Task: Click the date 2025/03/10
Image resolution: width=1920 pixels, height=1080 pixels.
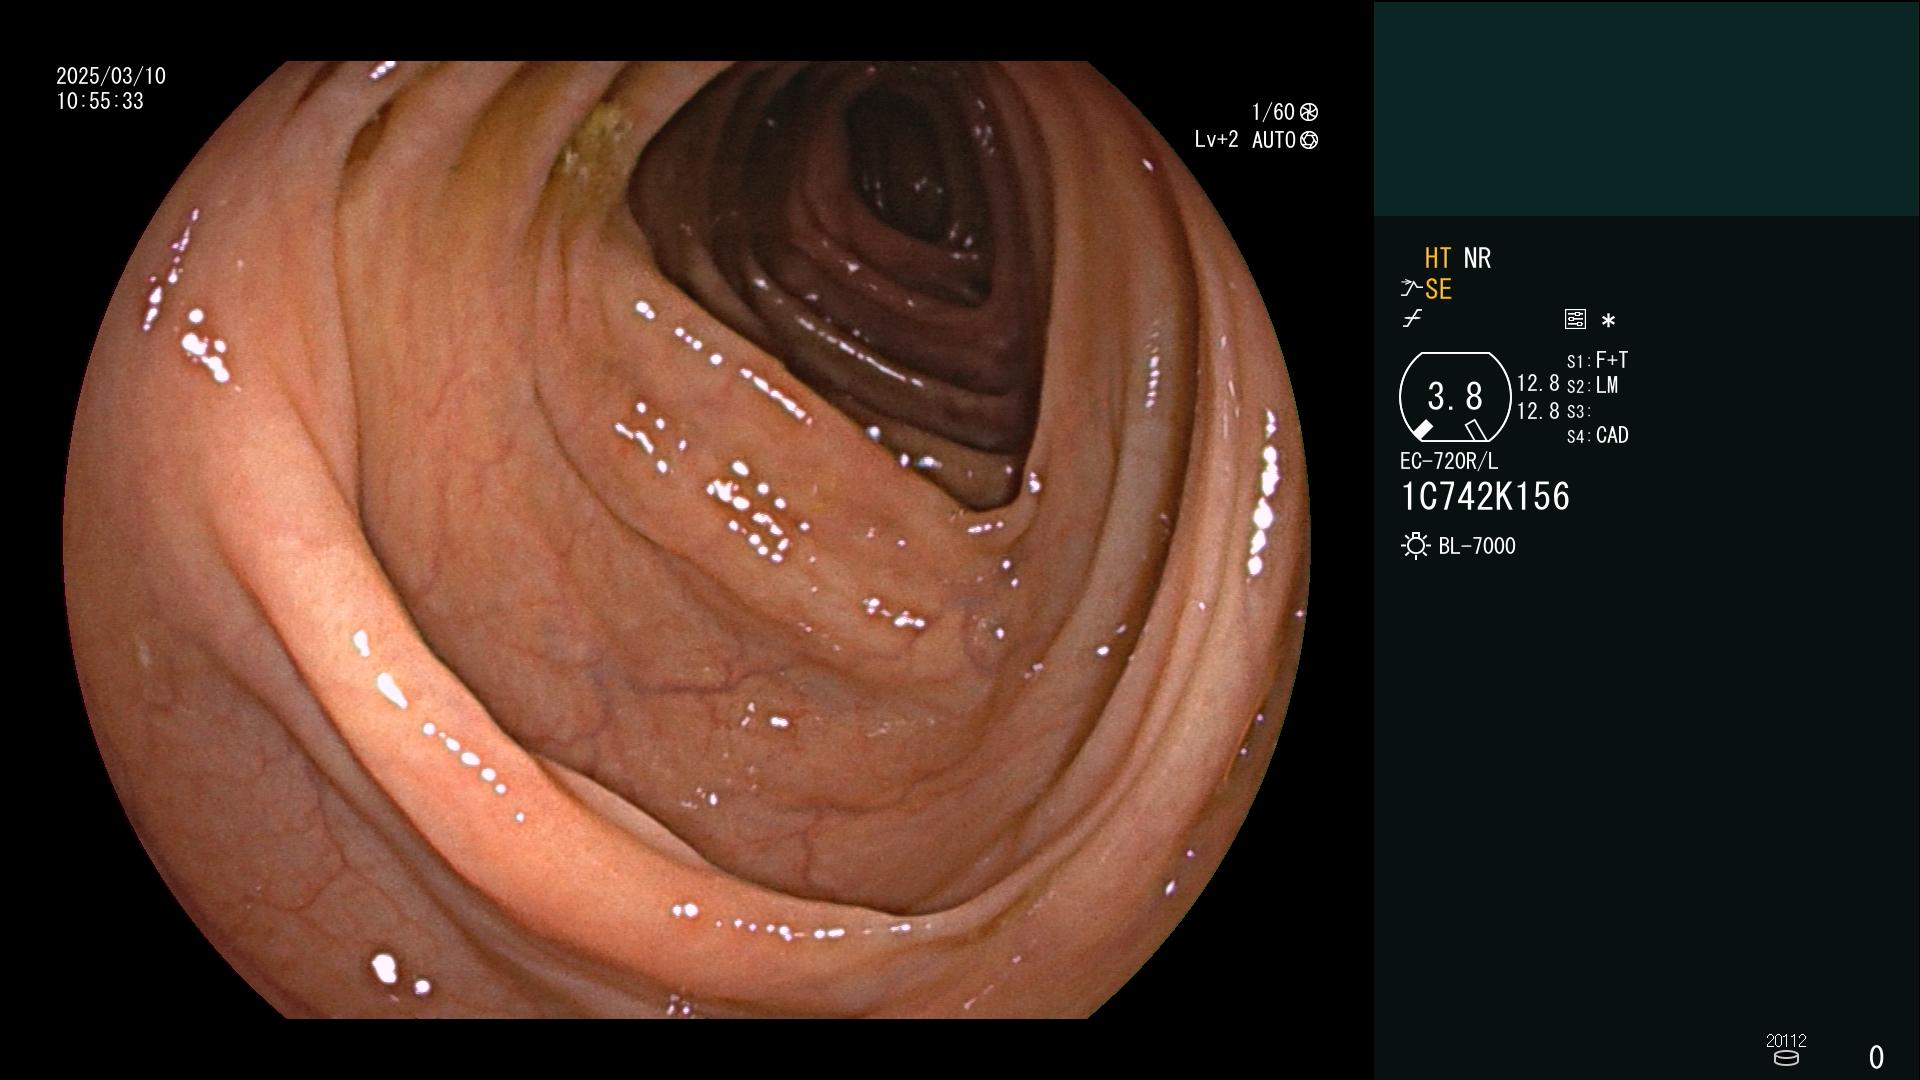Action: click(x=111, y=76)
